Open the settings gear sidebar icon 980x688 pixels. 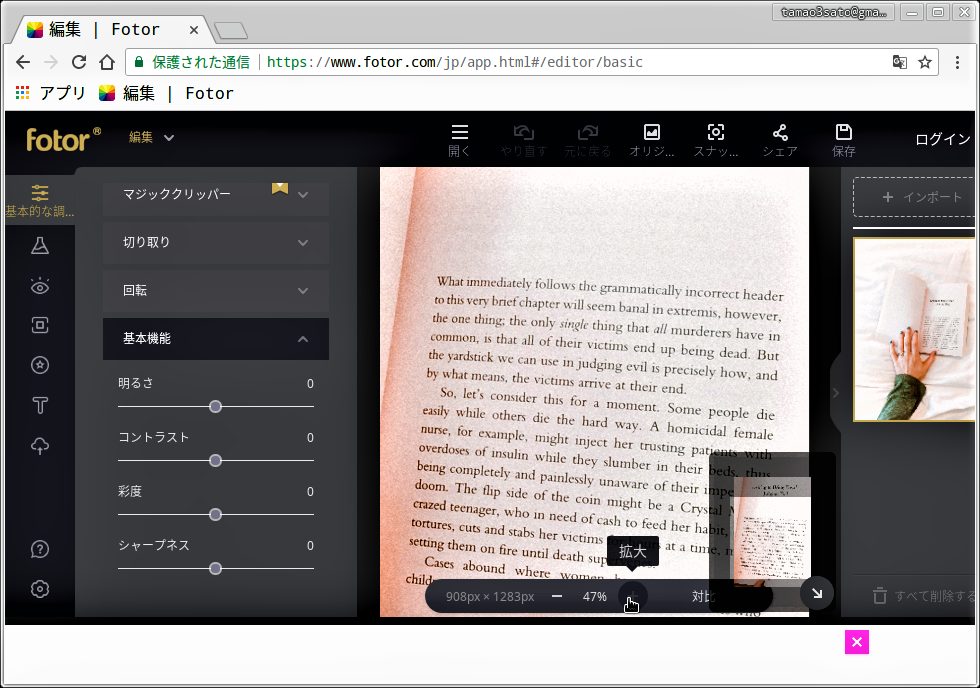[x=40, y=589]
